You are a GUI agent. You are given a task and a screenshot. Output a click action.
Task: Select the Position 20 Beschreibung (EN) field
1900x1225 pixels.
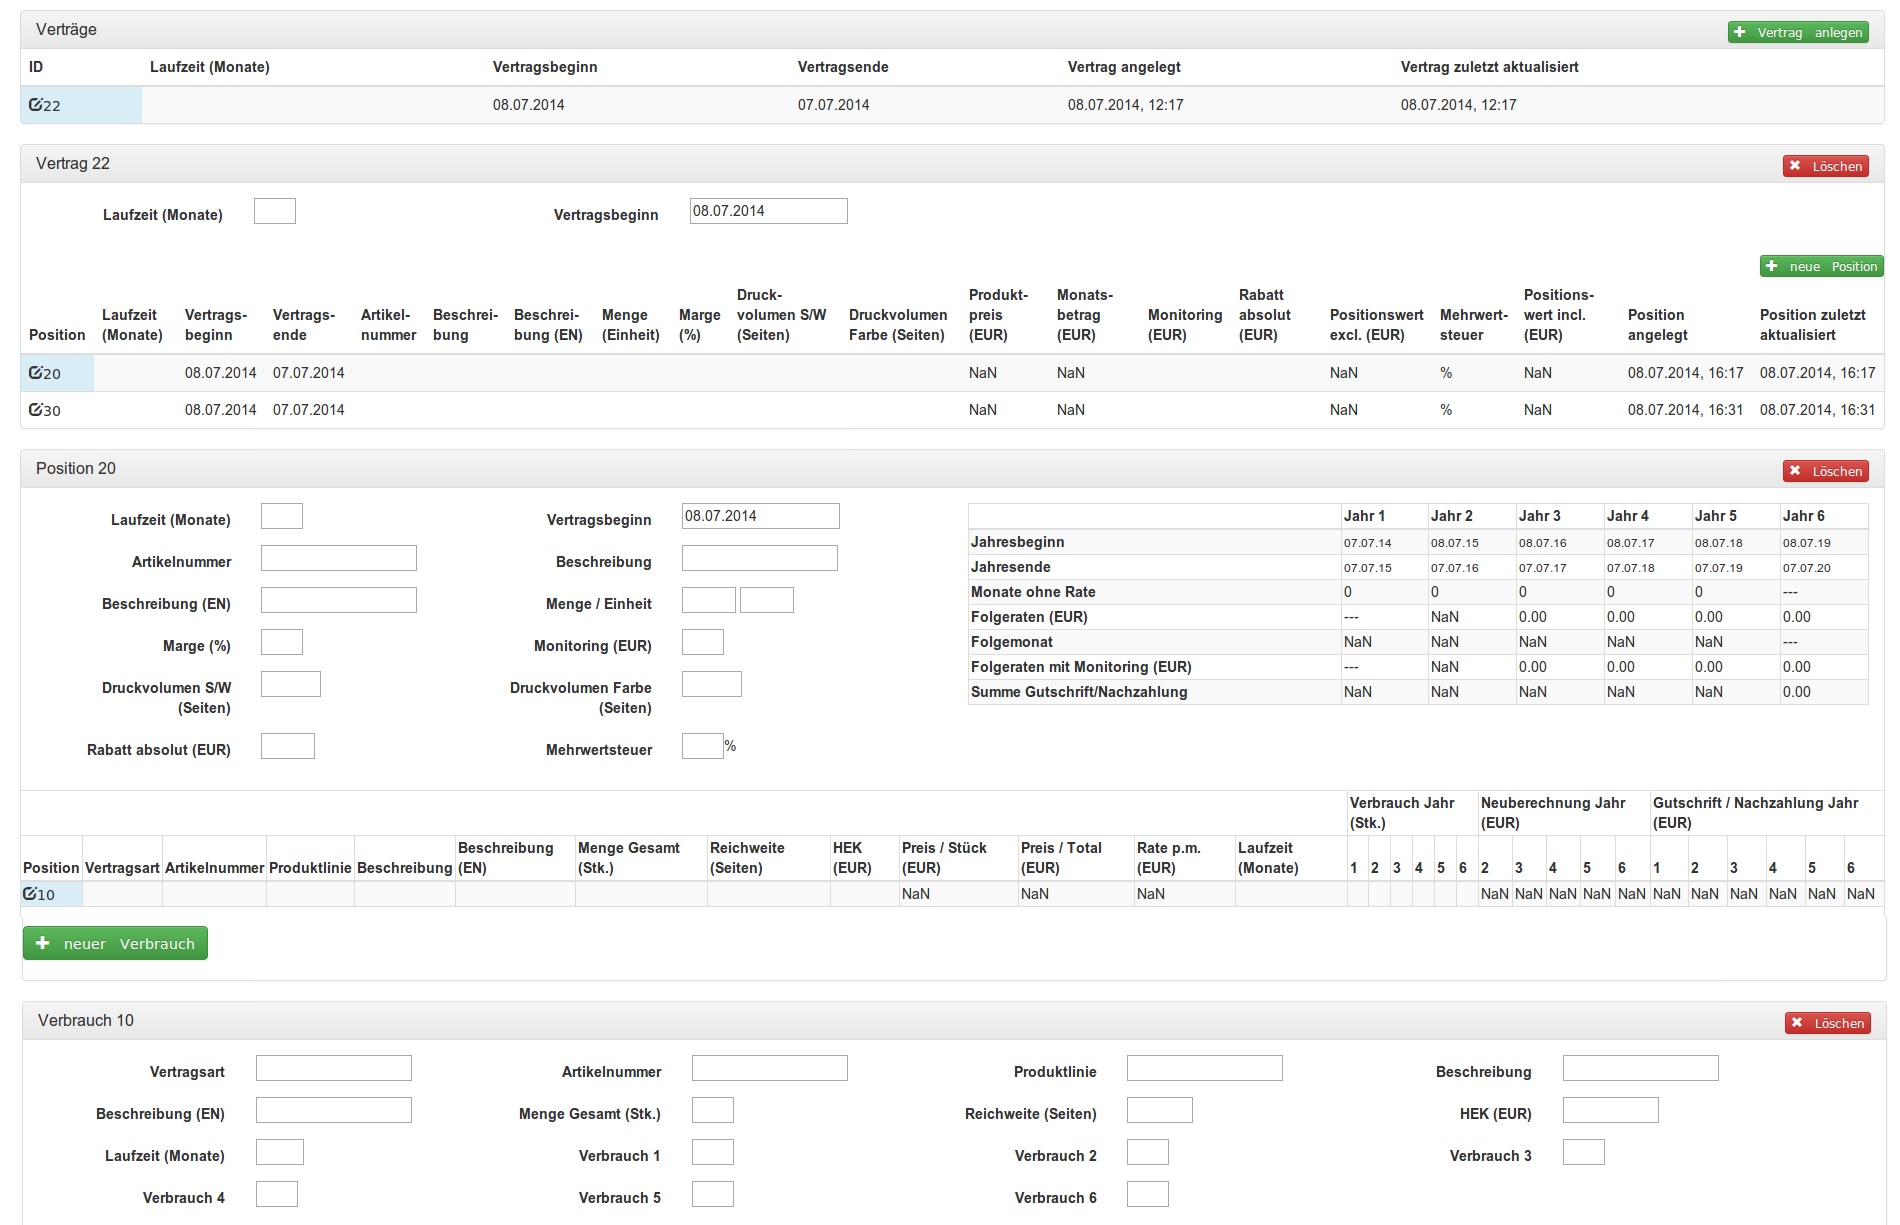click(338, 600)
